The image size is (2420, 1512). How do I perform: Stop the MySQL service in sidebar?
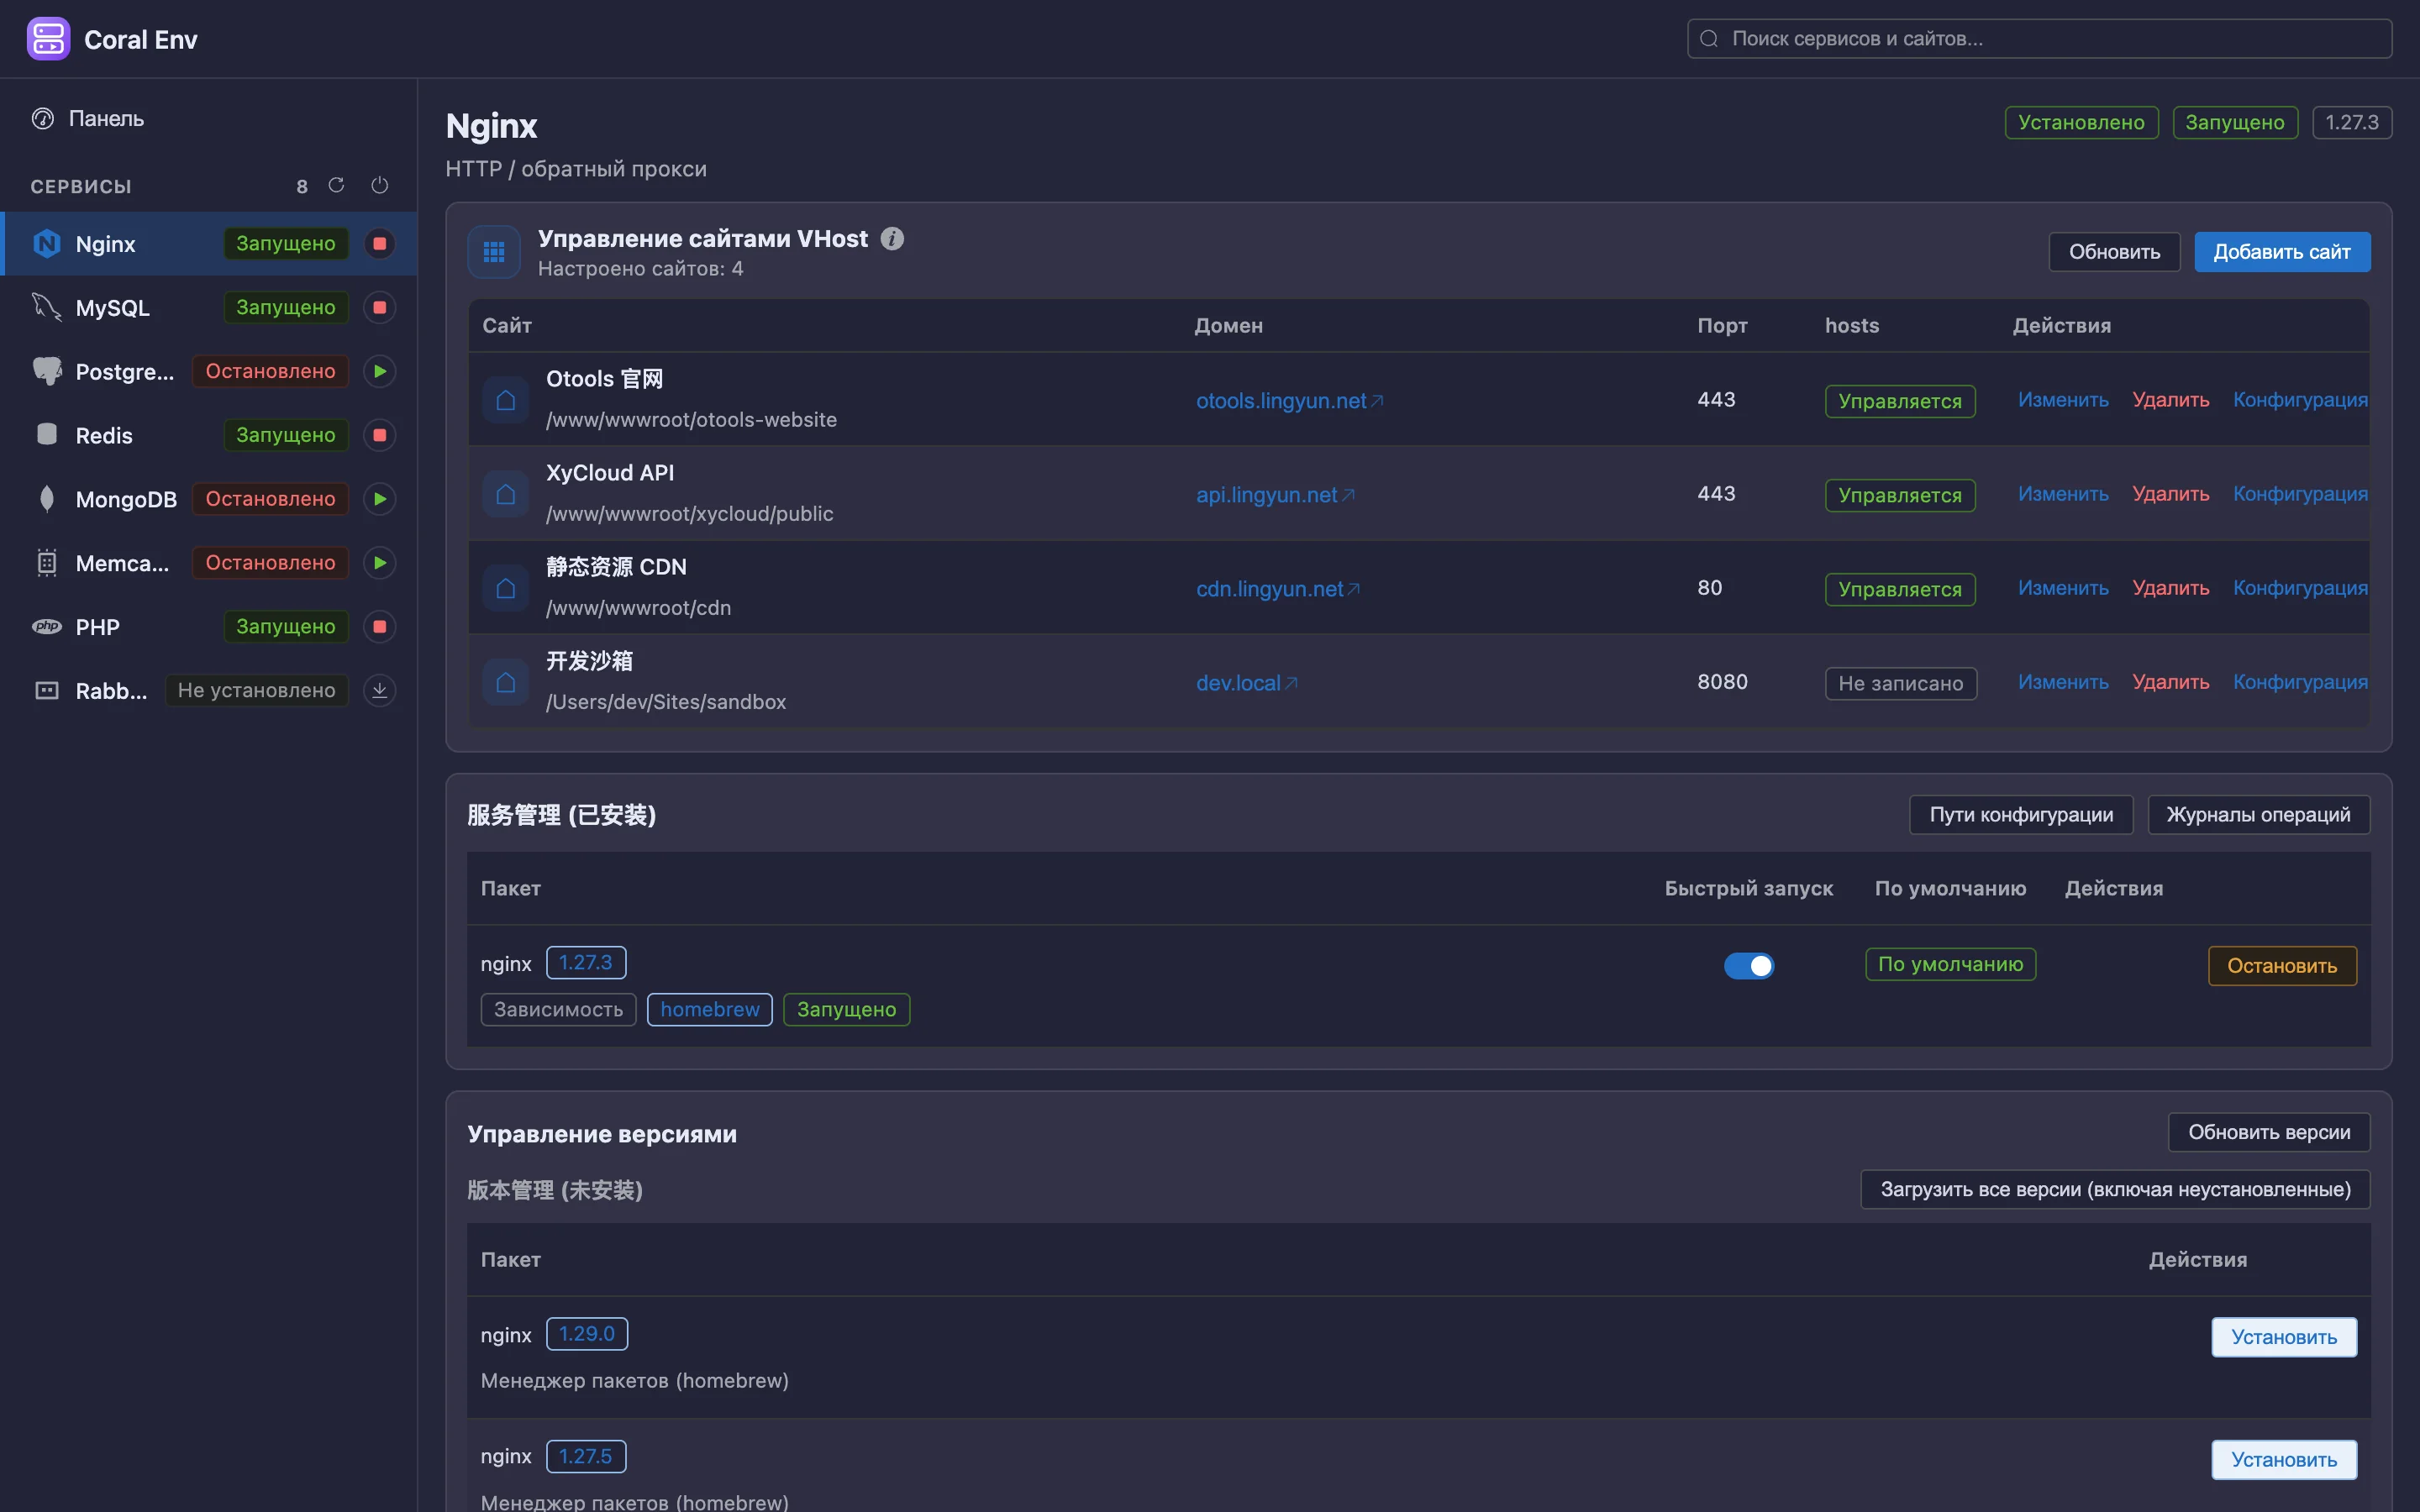click(x=379, y=307)
